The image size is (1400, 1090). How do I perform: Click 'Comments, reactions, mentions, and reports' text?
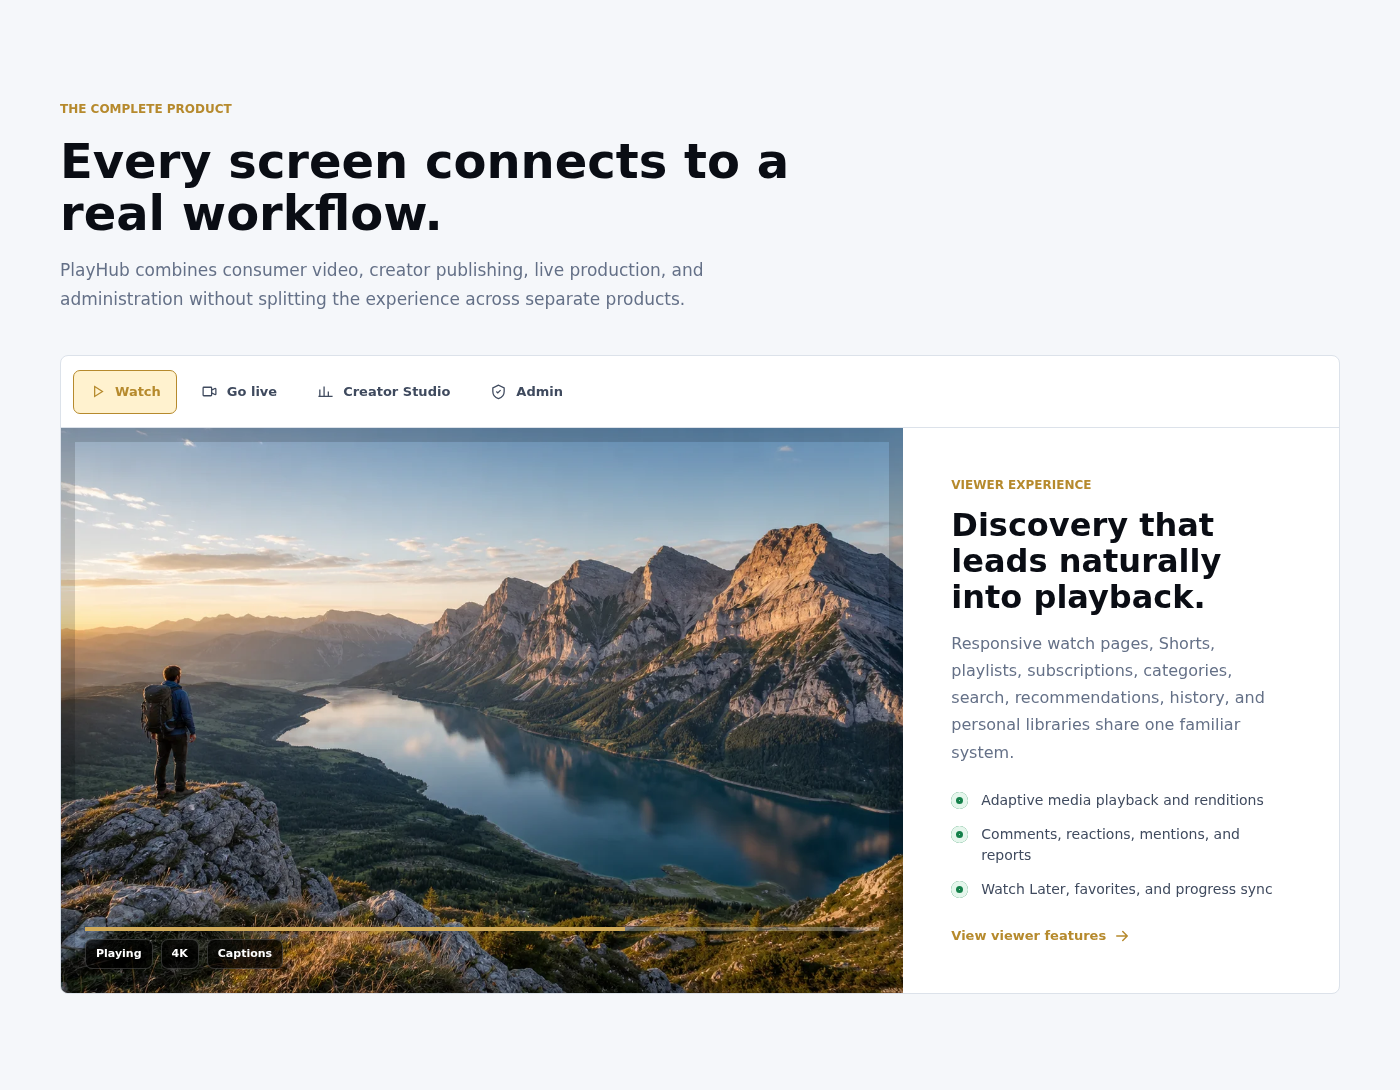1110,845
